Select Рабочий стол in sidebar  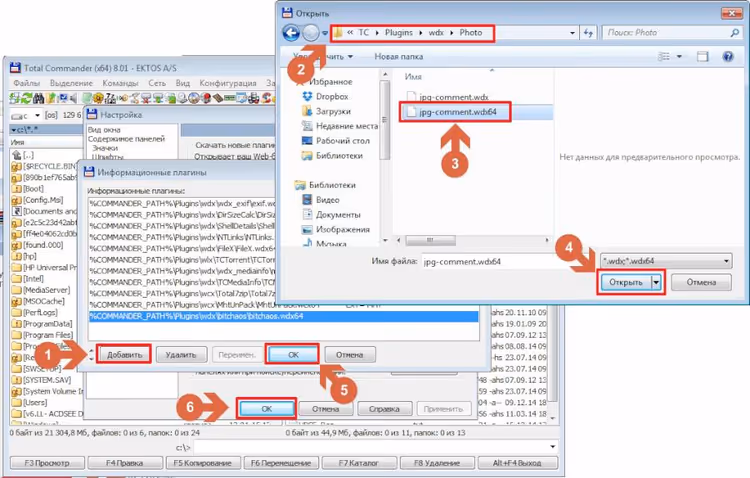[x=336, y=141]
